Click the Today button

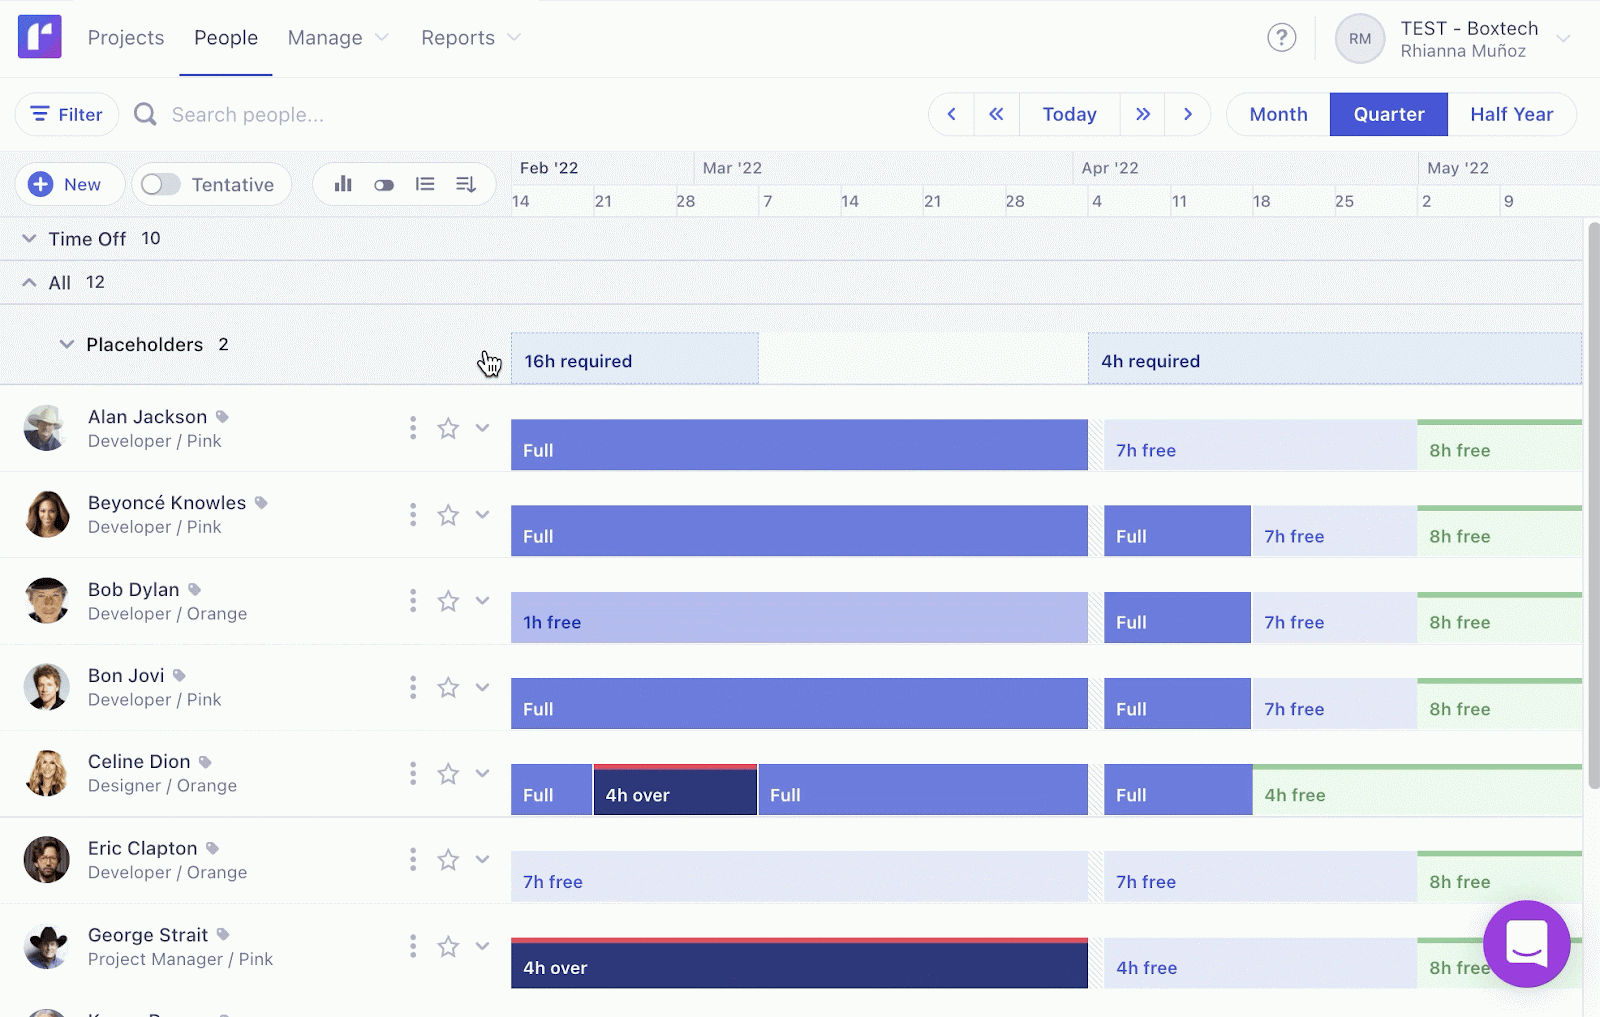[x=1069, y=114]
